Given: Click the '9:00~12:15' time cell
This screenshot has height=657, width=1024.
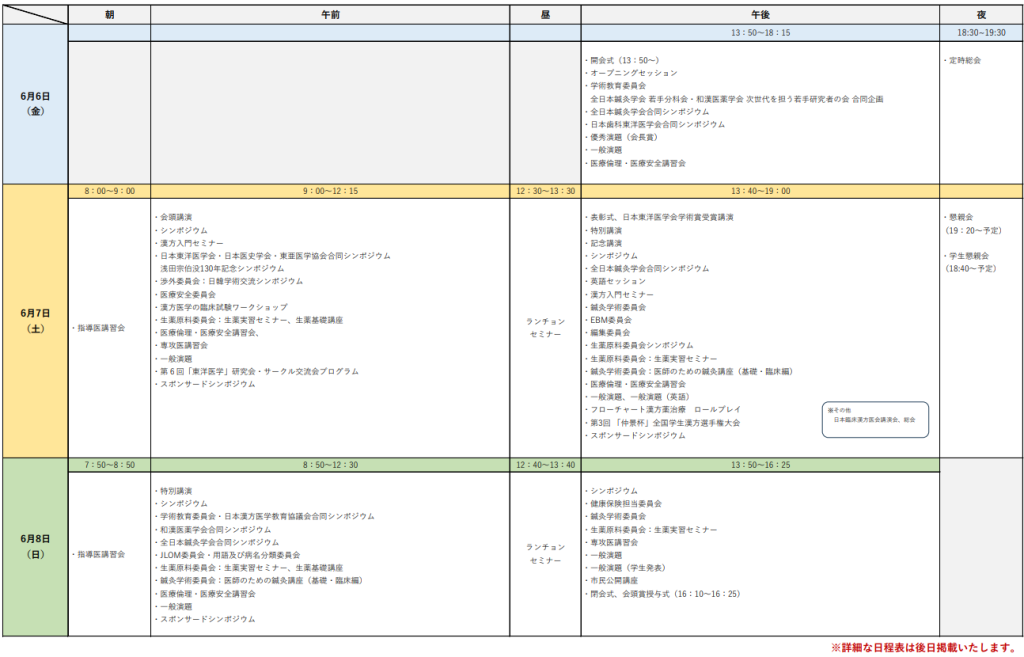Looking at the screenshot, I should point(330,191).
